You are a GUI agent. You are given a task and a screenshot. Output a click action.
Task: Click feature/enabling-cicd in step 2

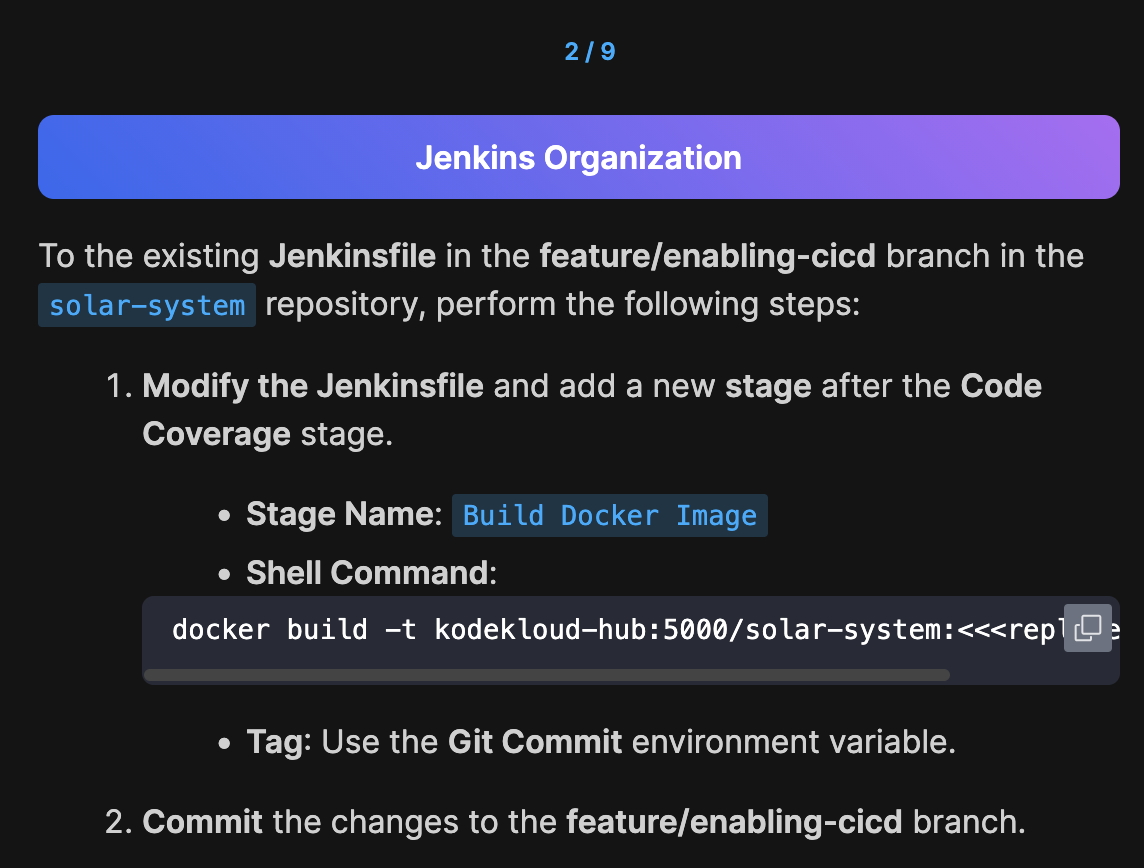coord(734,822)
